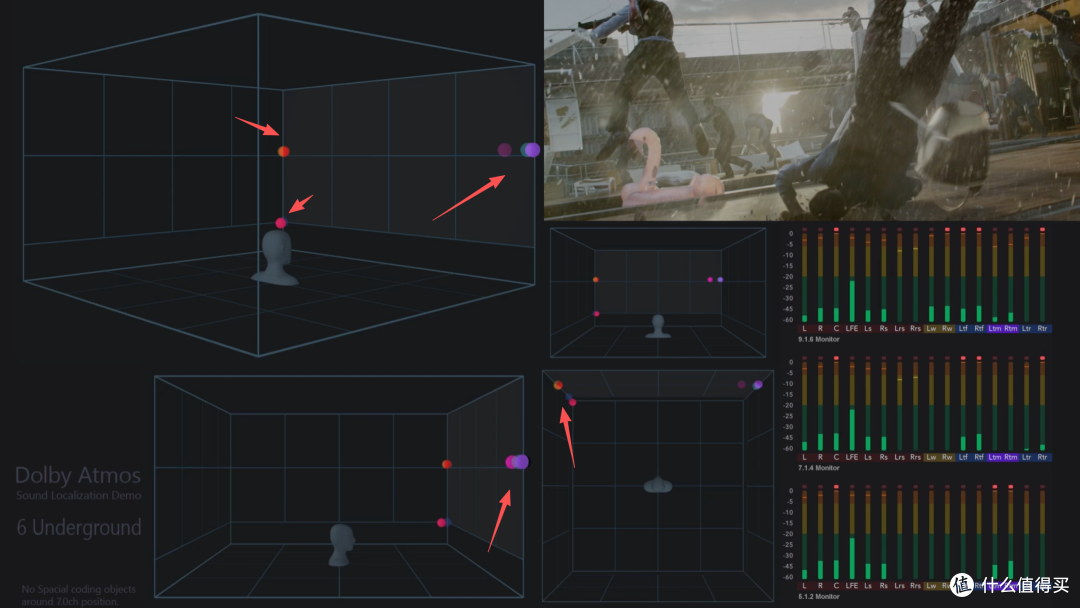Click the '6 Underground' title text
1080x608 pixels.
[x=79, y=527]
